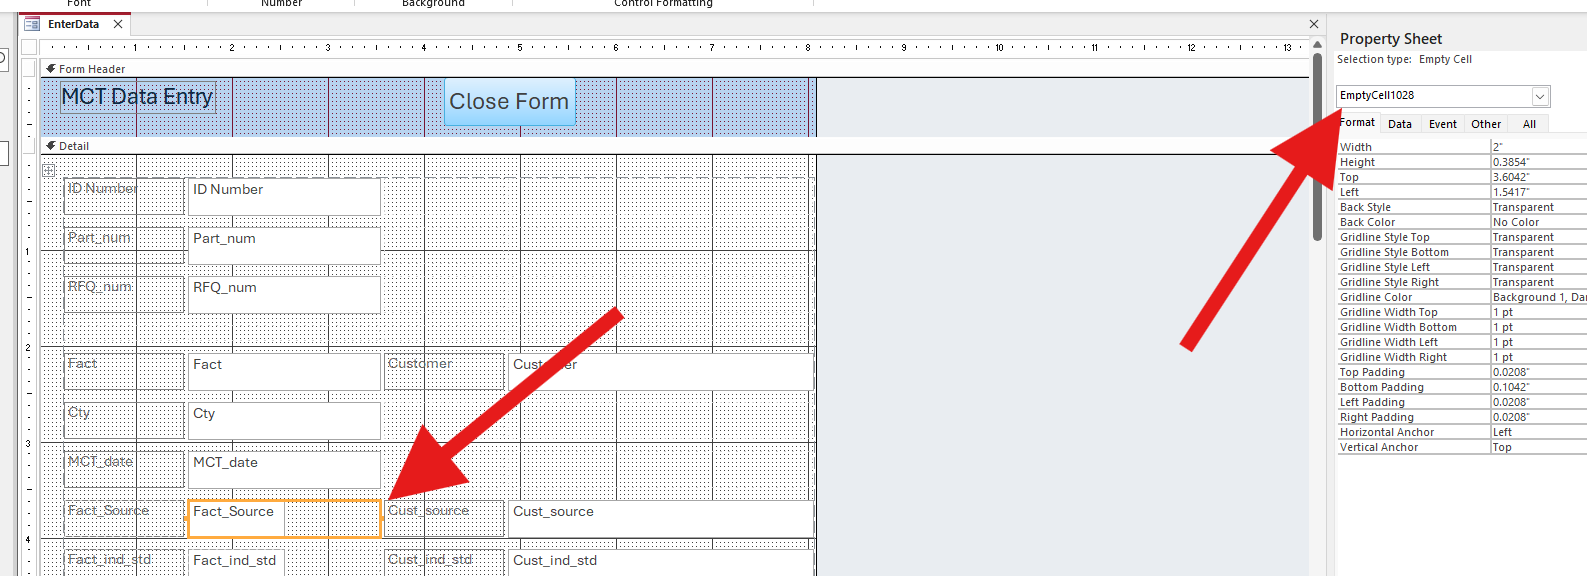Screen dimensions: 1587x576
Task: Click the Close Form button control
Action: coord(509,101)
